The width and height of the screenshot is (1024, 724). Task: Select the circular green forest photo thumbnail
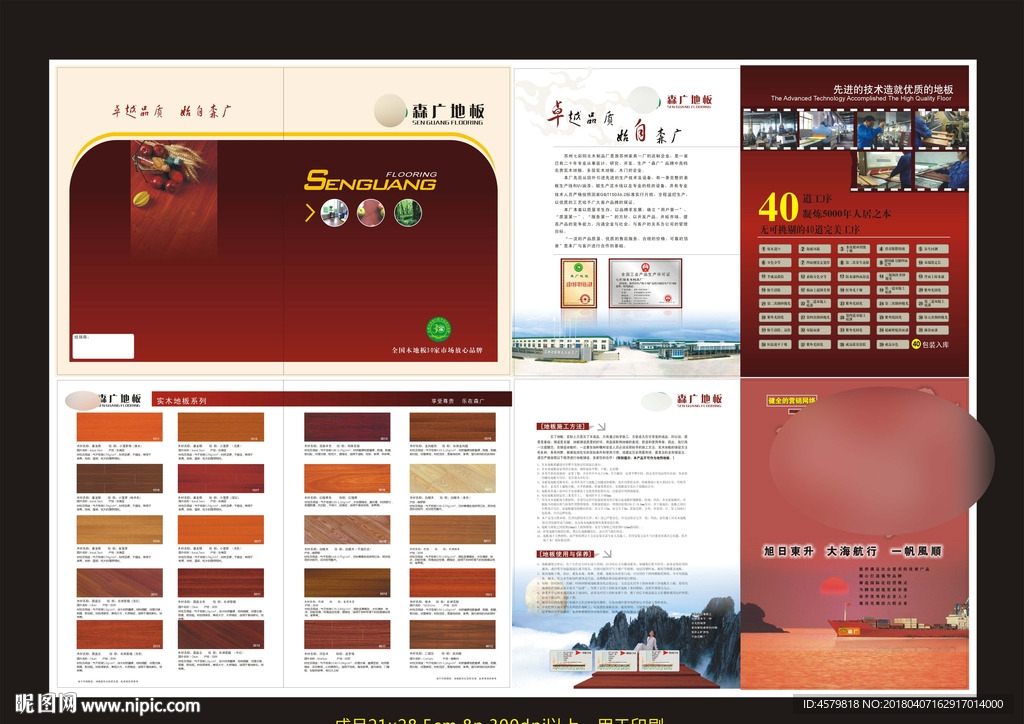408,213
